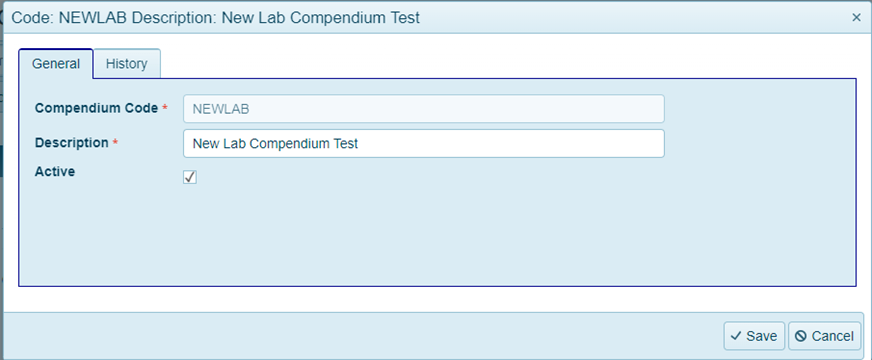Toggle the Active checkbox
The height and width of the screenshot is (360, 872).
(x=190, y=177)
